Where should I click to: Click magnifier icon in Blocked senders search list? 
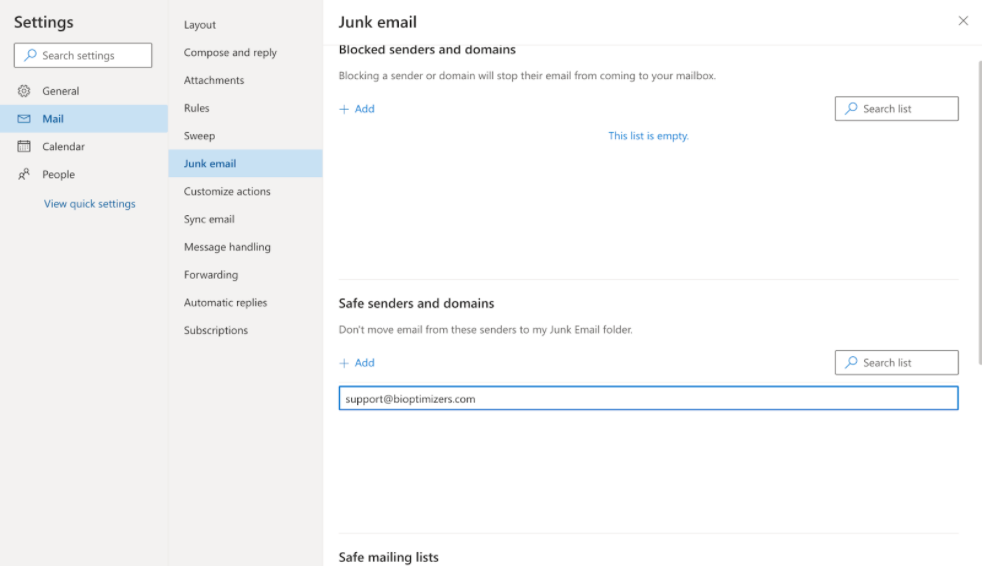click(x=851, y=108)
